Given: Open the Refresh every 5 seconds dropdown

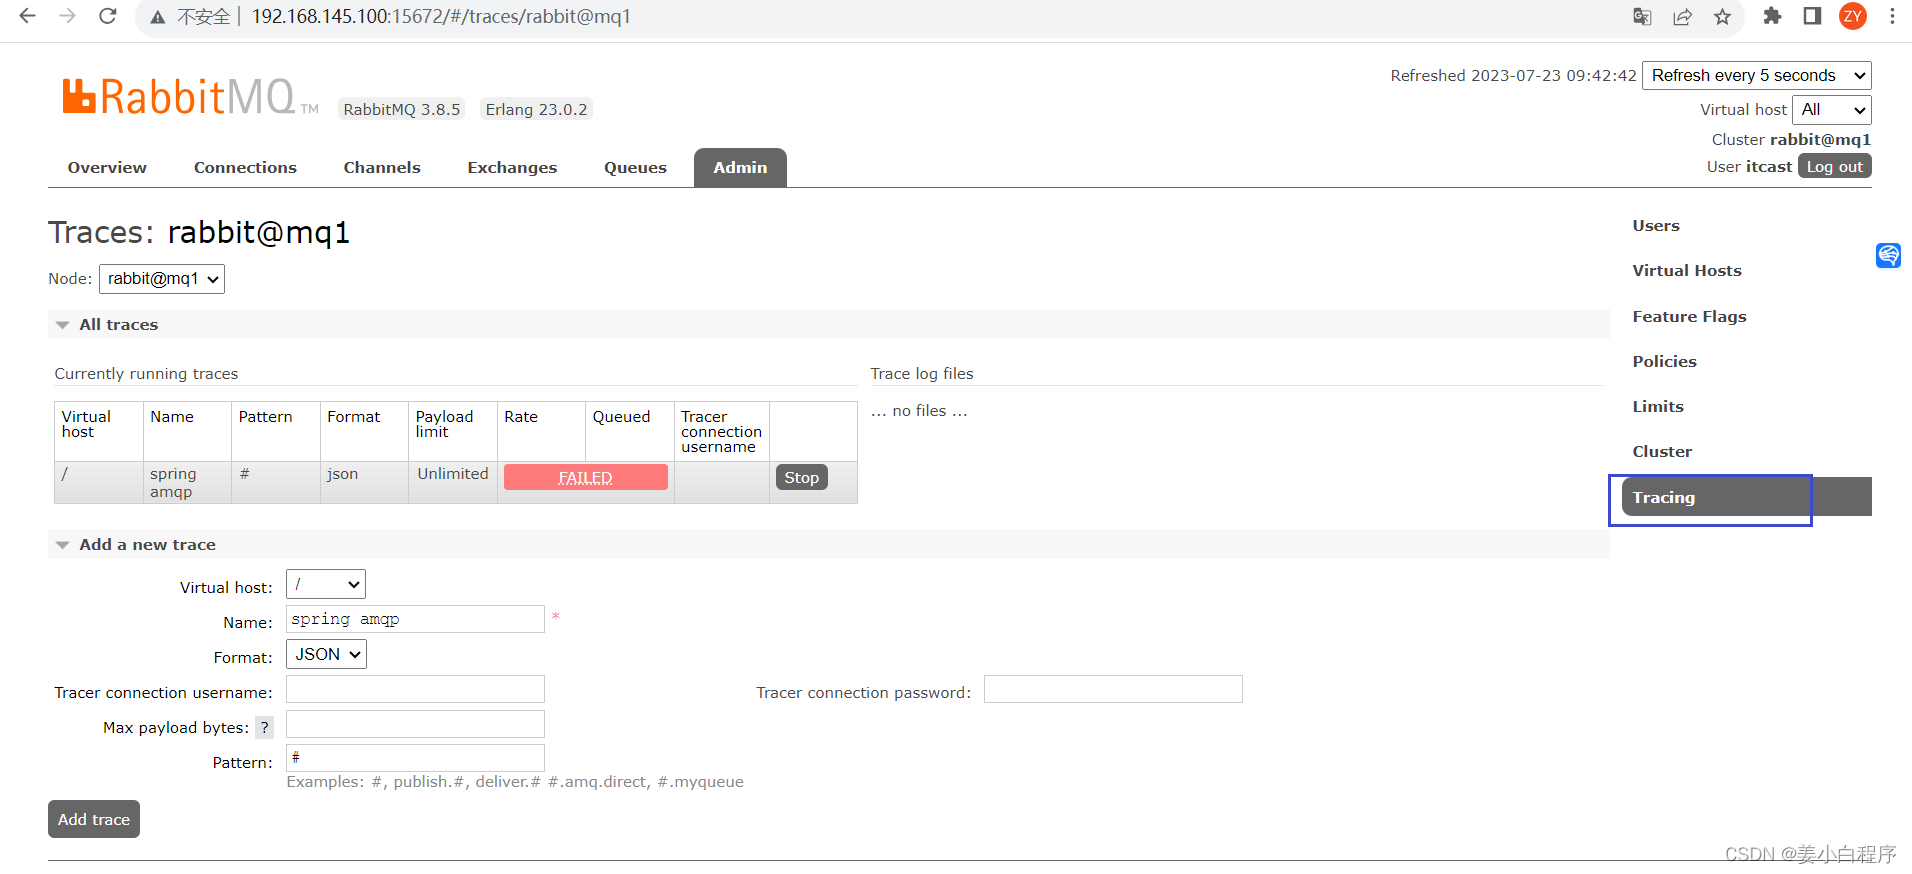Looking at the screenshot, I should (x=1757, y=76).
